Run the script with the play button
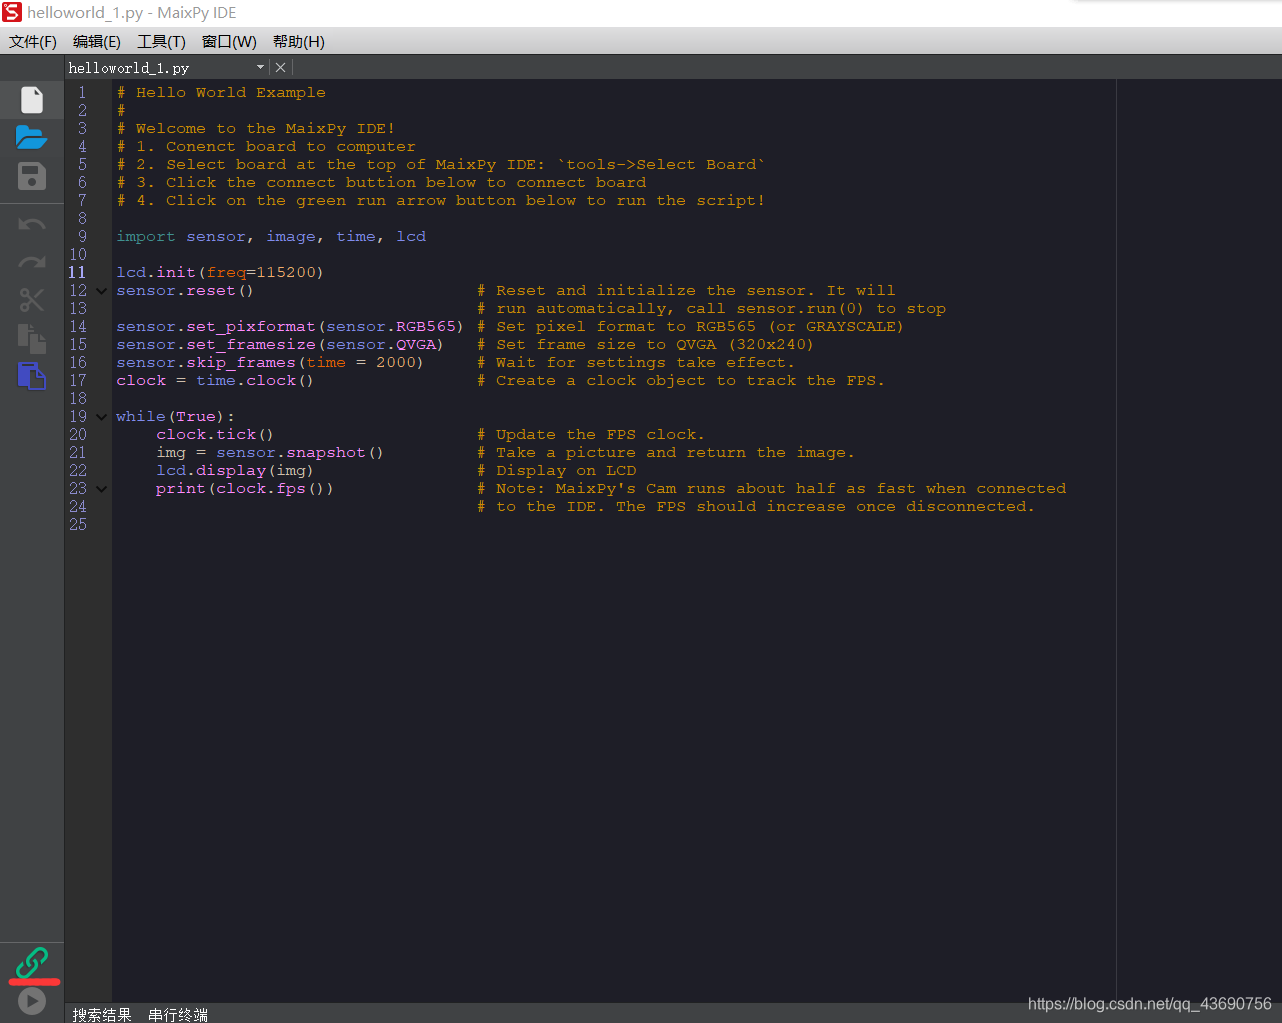 32,1001
